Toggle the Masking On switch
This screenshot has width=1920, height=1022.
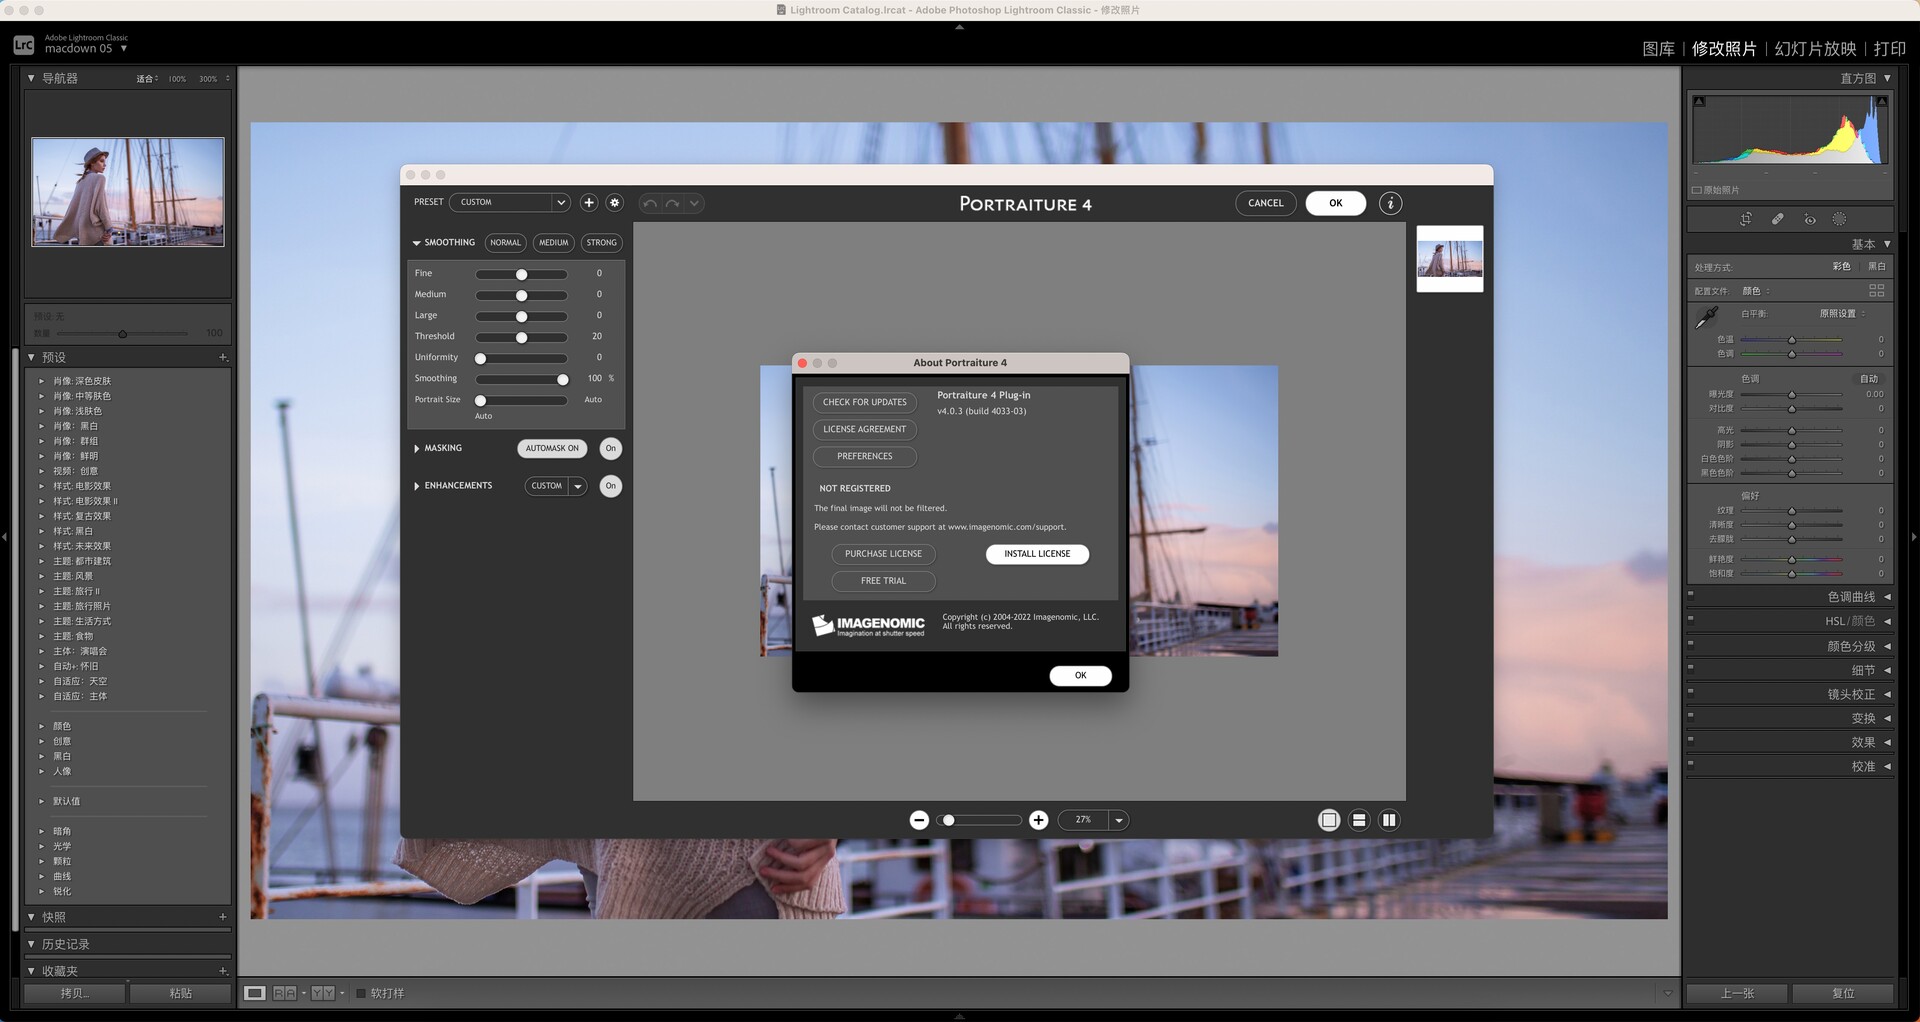tap(610, 448)
